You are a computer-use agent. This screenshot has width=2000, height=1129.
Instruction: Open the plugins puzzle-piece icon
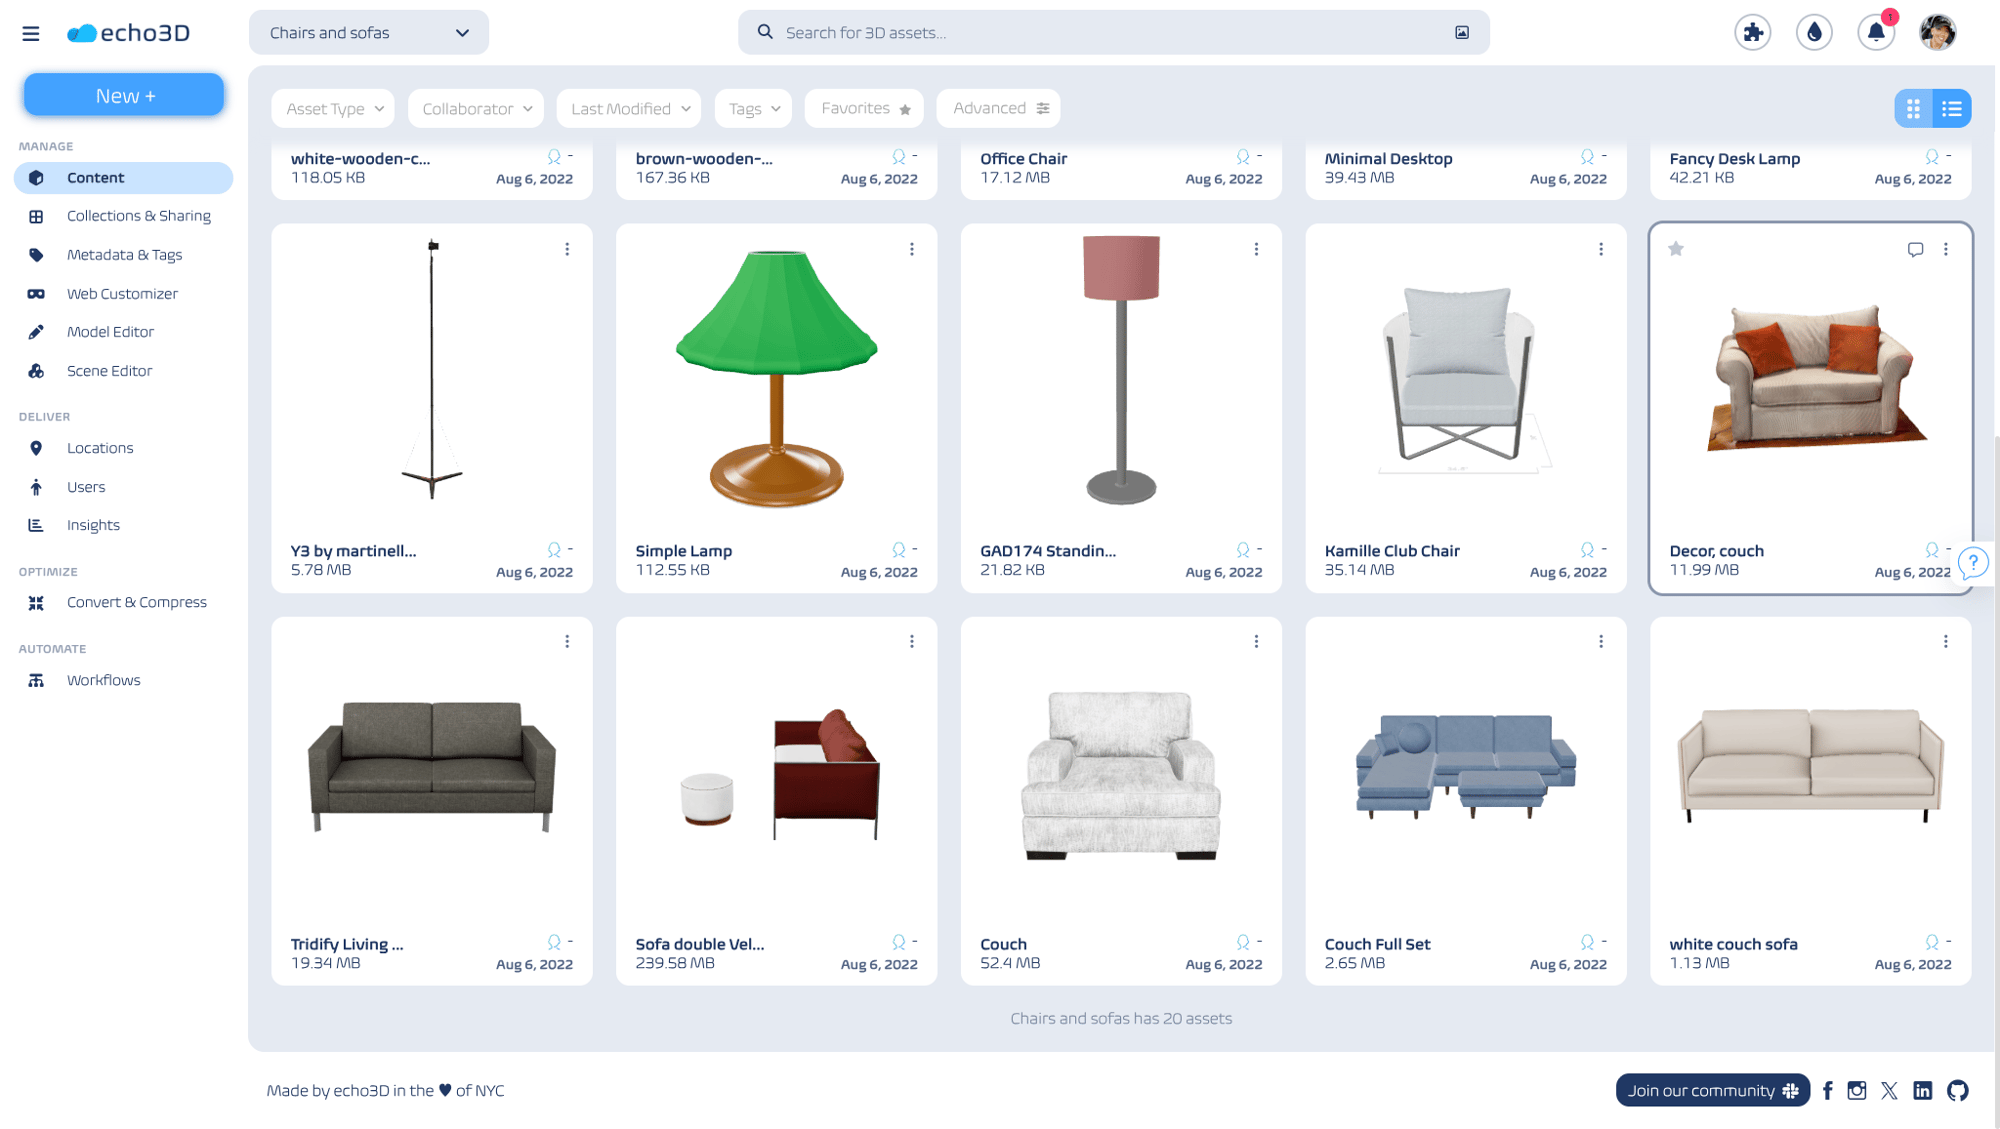click(x=1752, y=32)
